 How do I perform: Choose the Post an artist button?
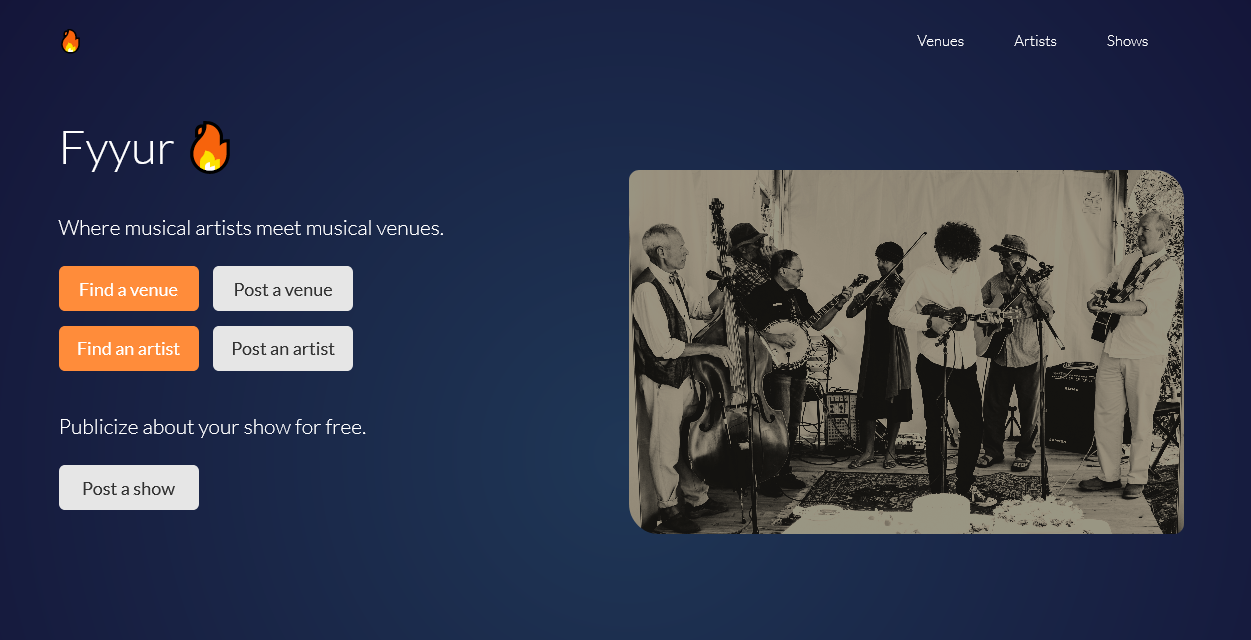point(283,348)
